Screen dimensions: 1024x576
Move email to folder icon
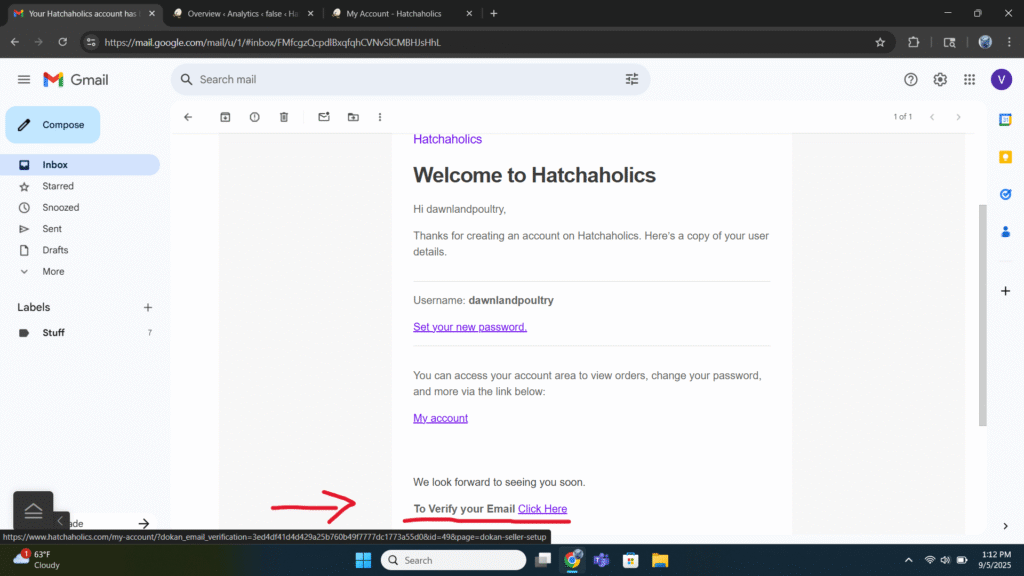[x=353, y=117]
